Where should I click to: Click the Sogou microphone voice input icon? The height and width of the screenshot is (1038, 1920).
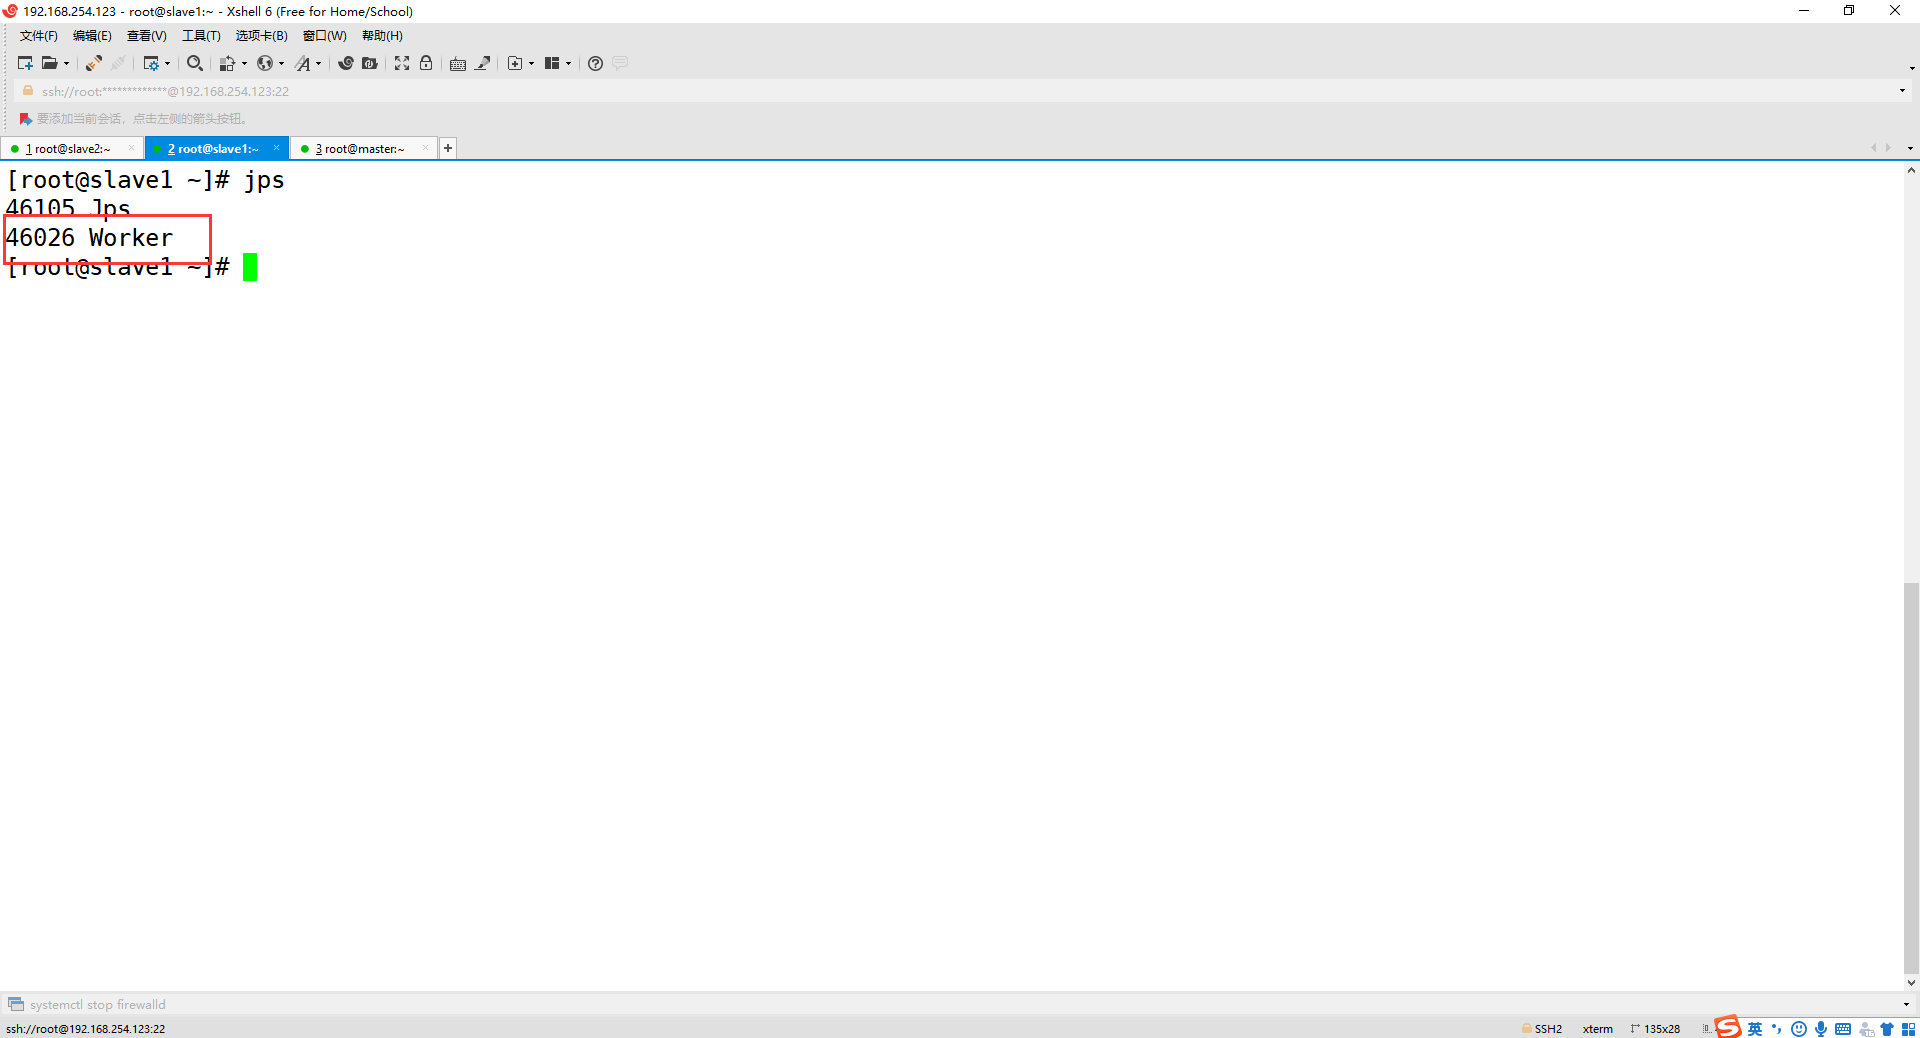tap(1821, 1029)
